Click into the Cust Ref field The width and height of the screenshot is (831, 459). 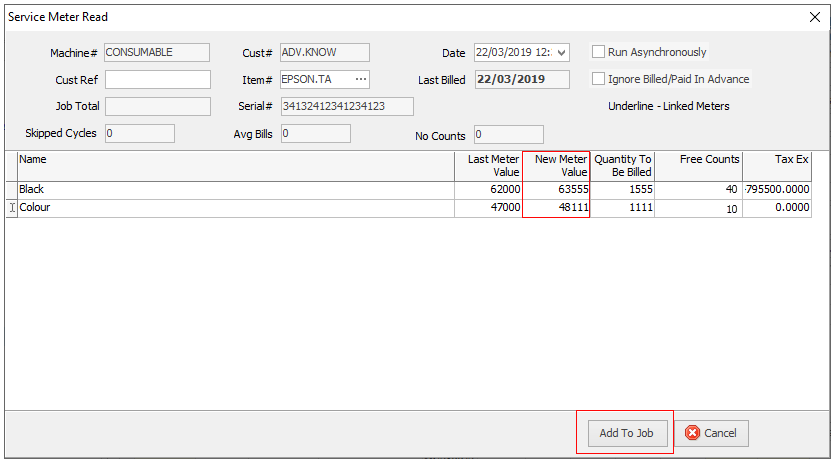158,79
